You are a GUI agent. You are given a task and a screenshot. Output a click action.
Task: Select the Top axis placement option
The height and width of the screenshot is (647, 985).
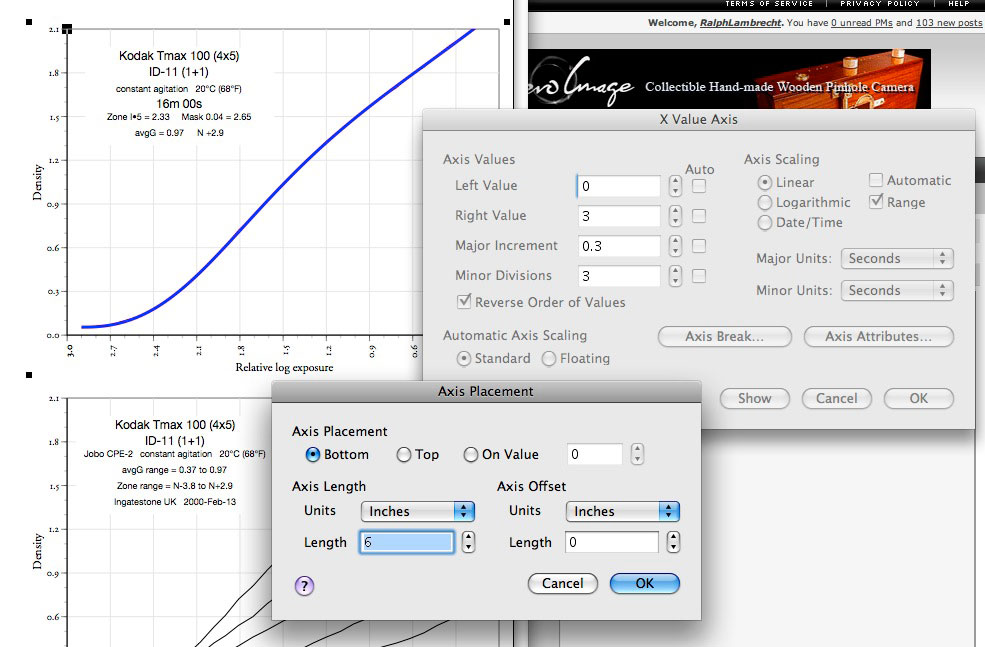point(404,454)
